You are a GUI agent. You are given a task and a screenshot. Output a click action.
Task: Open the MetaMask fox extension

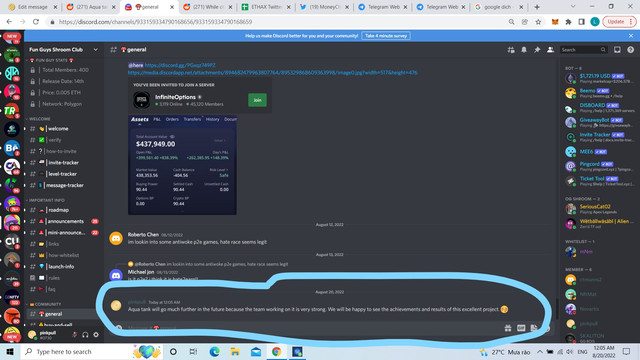point(555,22)
